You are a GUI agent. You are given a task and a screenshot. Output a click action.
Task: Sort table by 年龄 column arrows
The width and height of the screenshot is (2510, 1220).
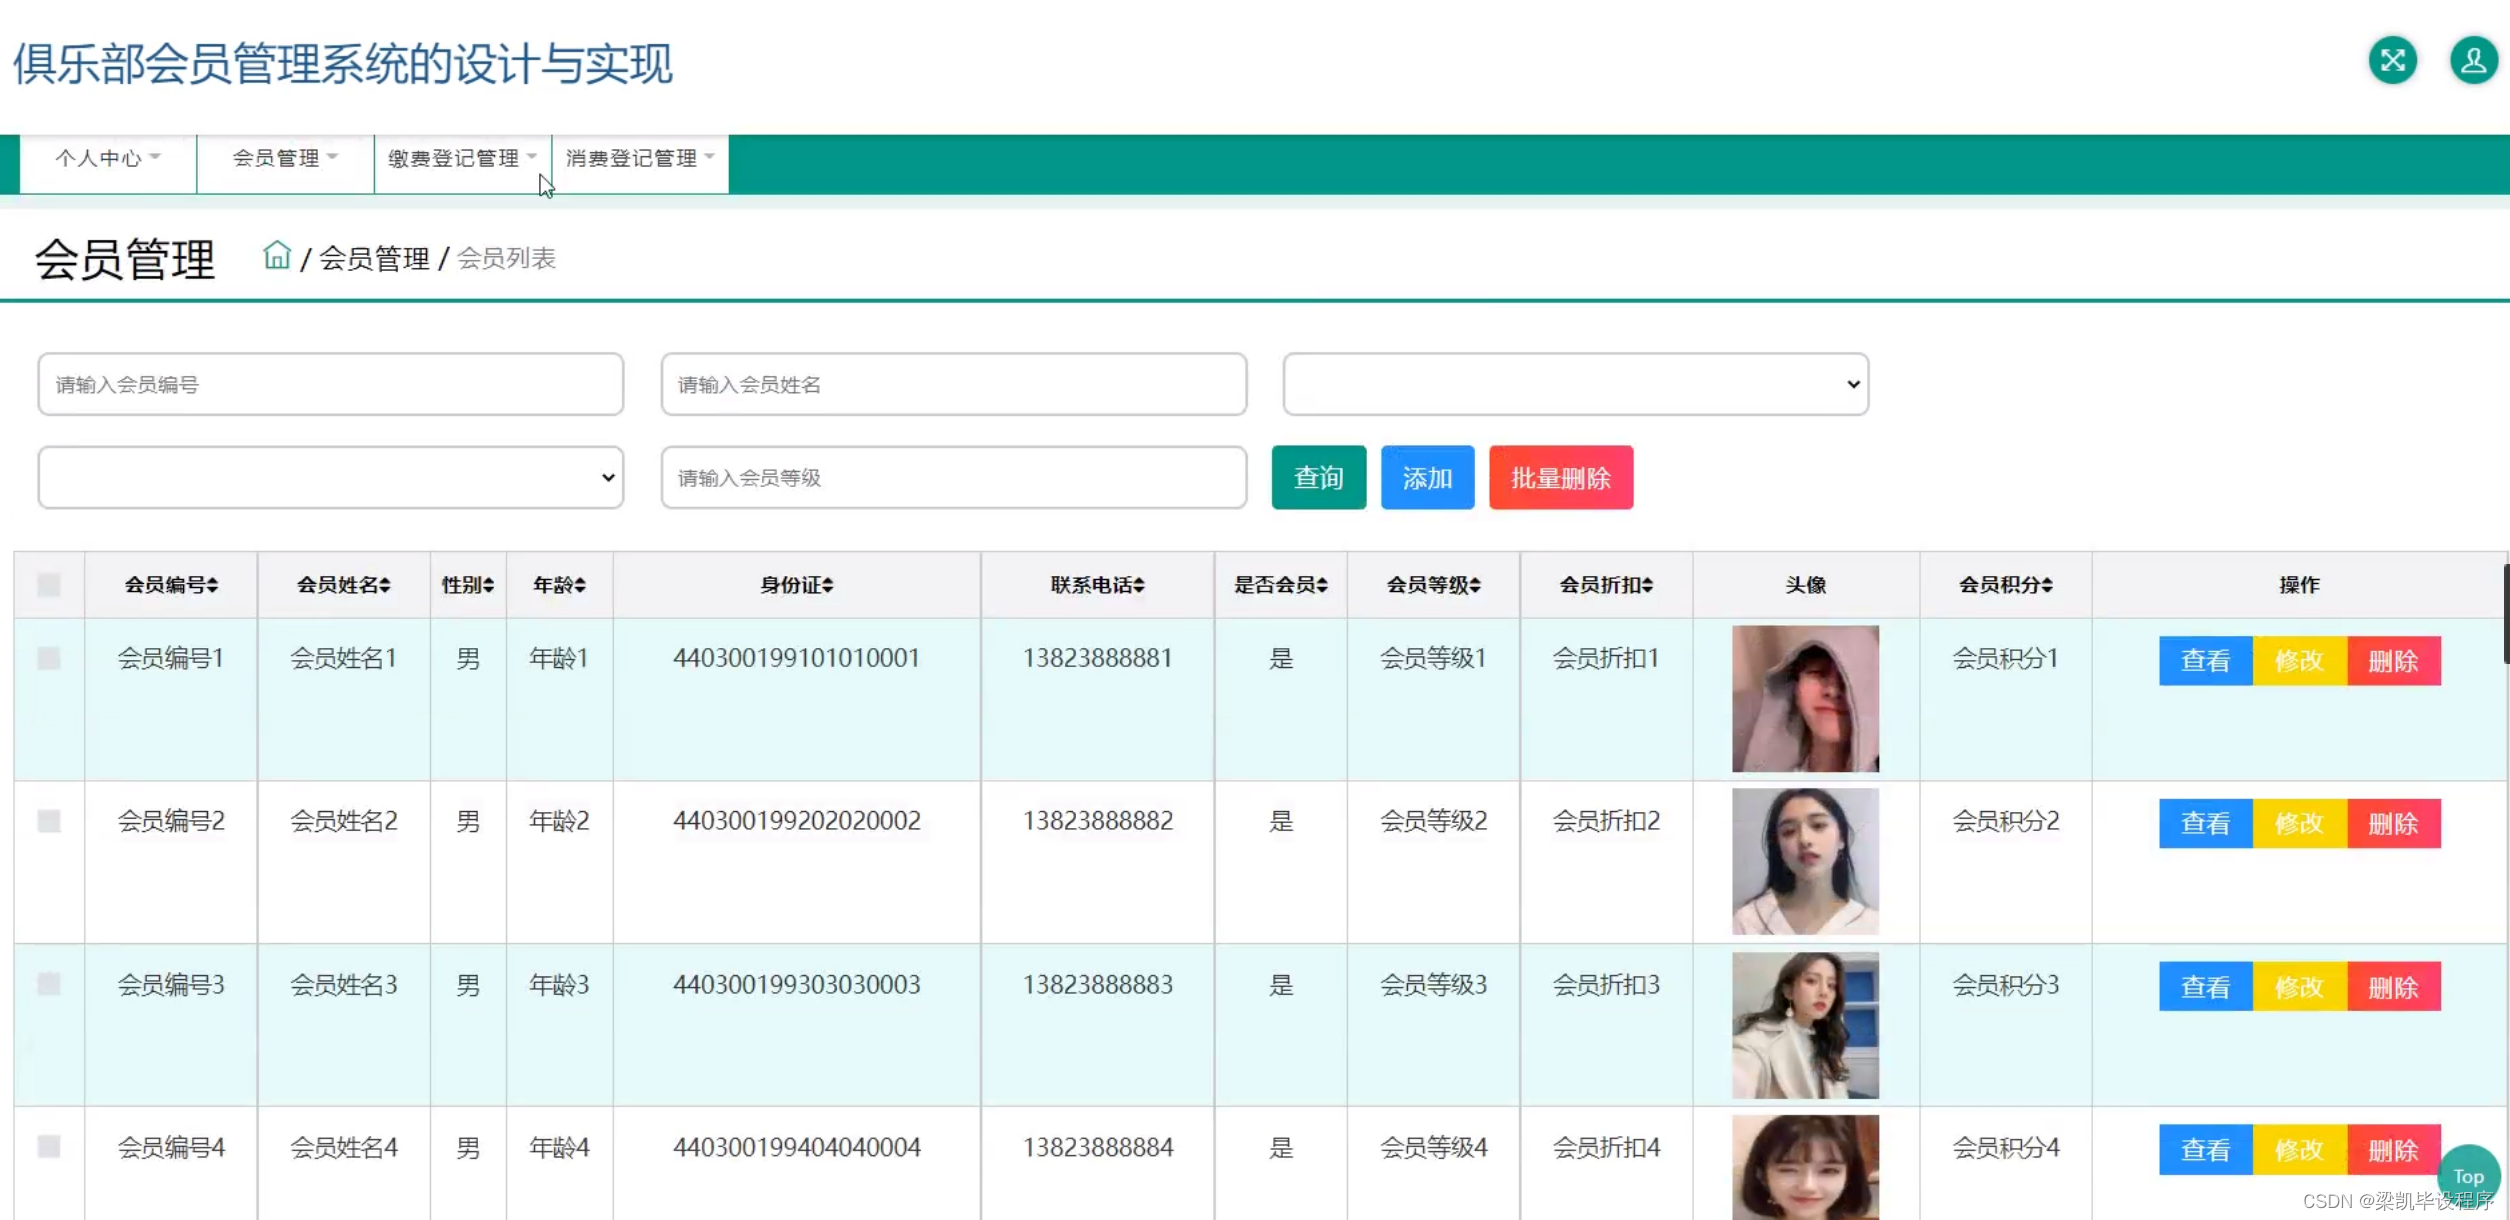(x=580, y=585)
